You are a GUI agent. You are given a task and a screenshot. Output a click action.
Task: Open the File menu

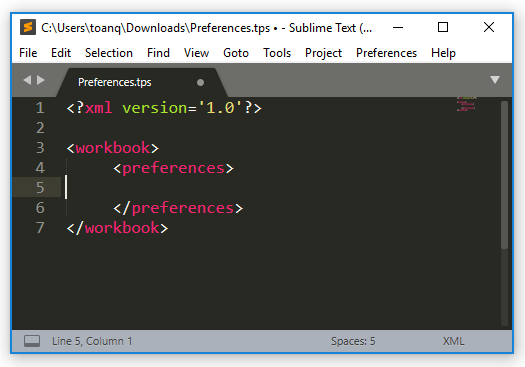click(28, 53)
